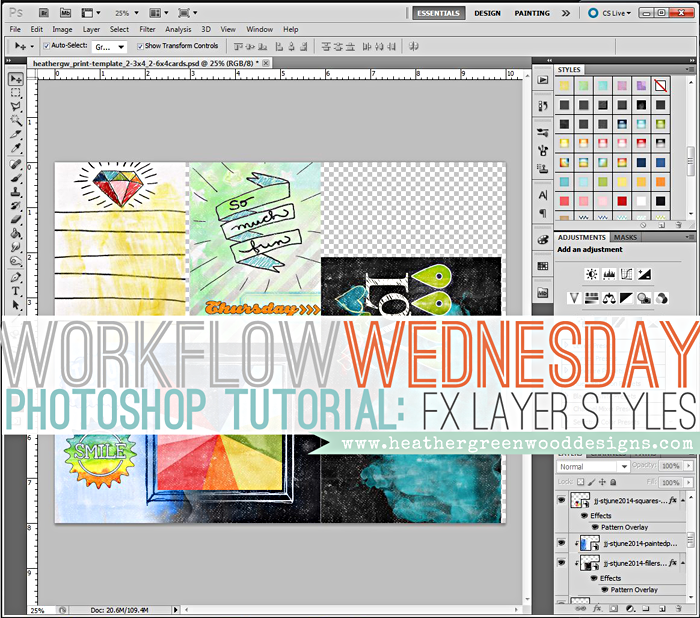The height and width of the screenshot is (618, 700).
Task: Toggle Lock all in the Layers panel
Action: (613, 482)
